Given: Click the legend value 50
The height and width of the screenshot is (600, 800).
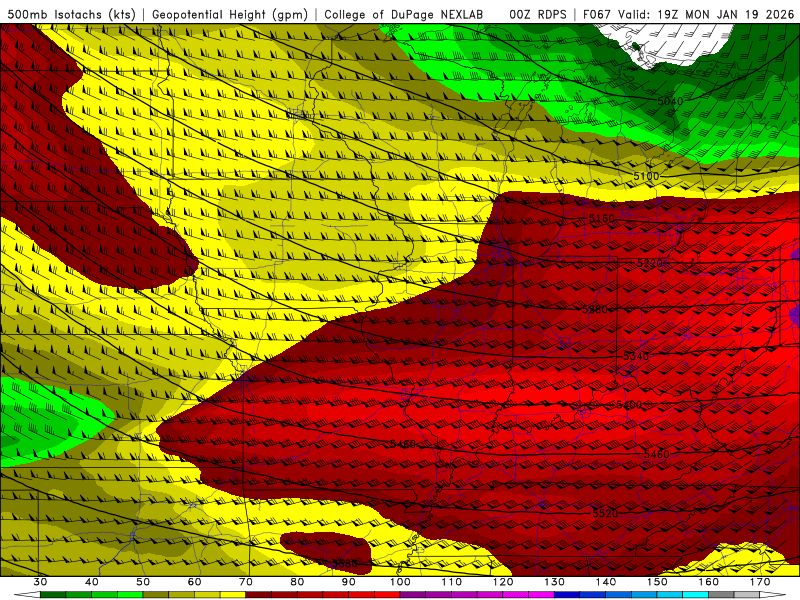Looking at the screenshot, I should point(143,582).
